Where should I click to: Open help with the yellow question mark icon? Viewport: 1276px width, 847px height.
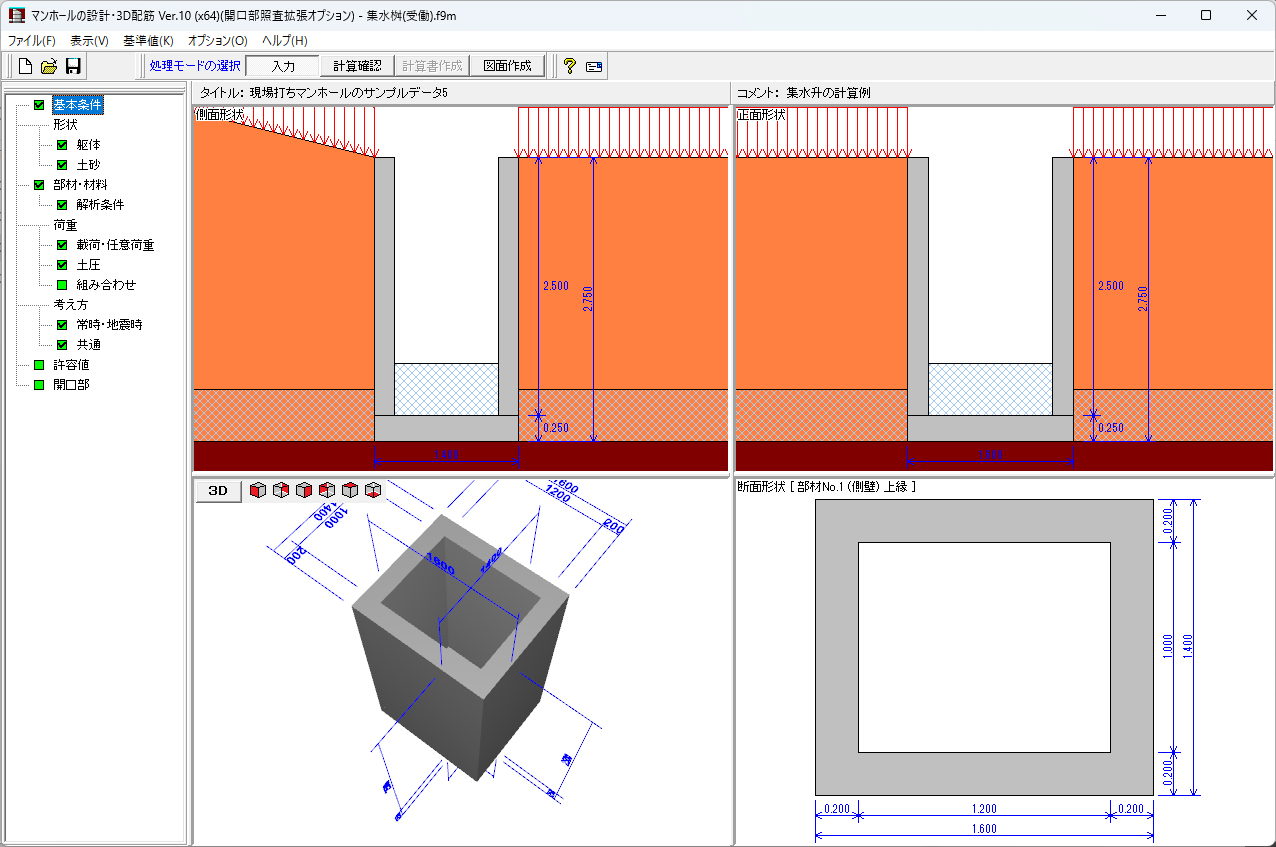point(570,67)
